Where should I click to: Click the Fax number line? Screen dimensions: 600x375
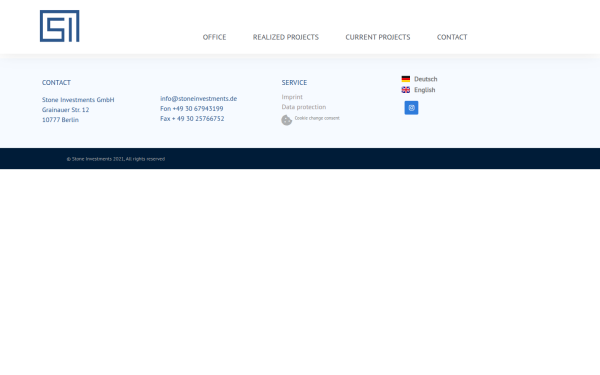tap(192, 119)
